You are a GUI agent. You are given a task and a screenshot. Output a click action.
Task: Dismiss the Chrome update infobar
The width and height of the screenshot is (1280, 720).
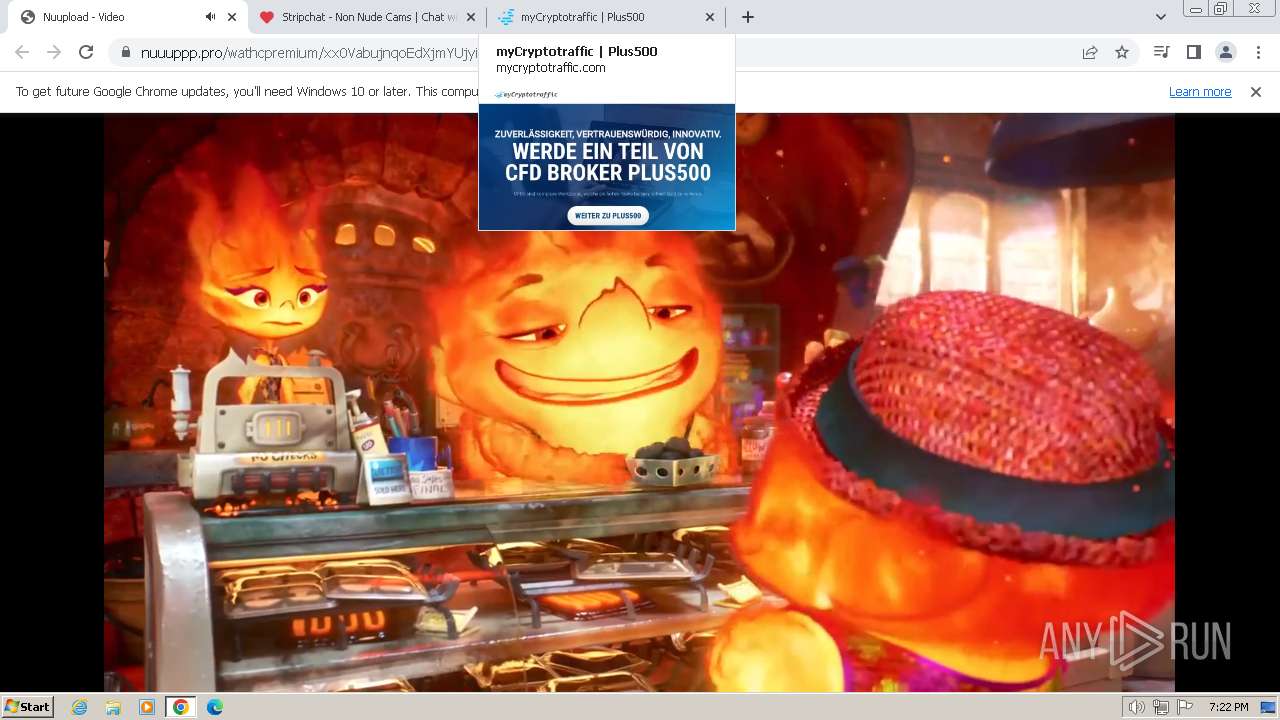(x=1256, y=92)
